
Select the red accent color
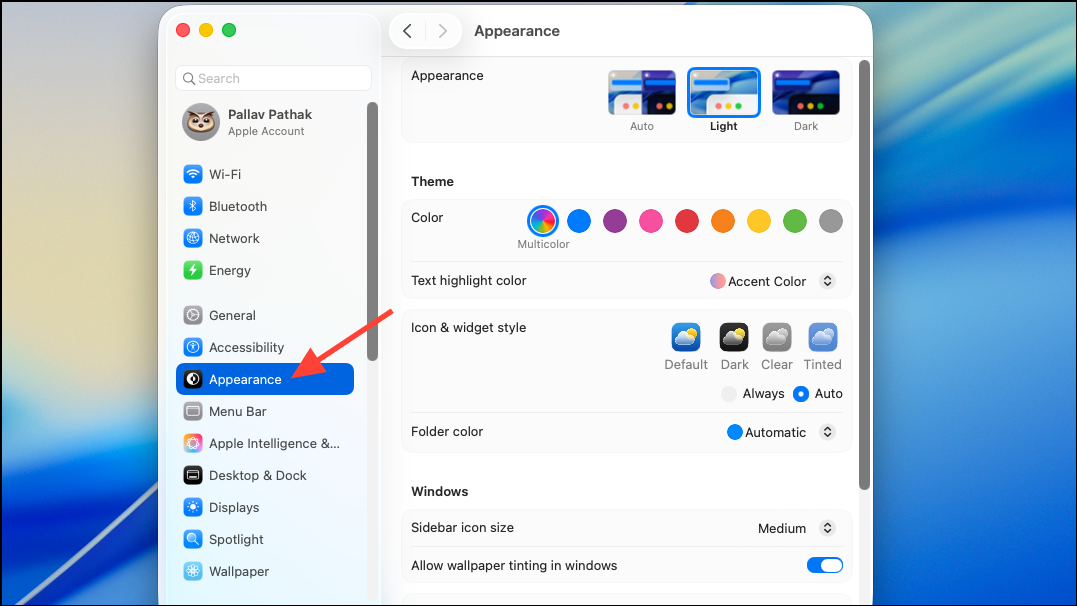pos(687,221)
